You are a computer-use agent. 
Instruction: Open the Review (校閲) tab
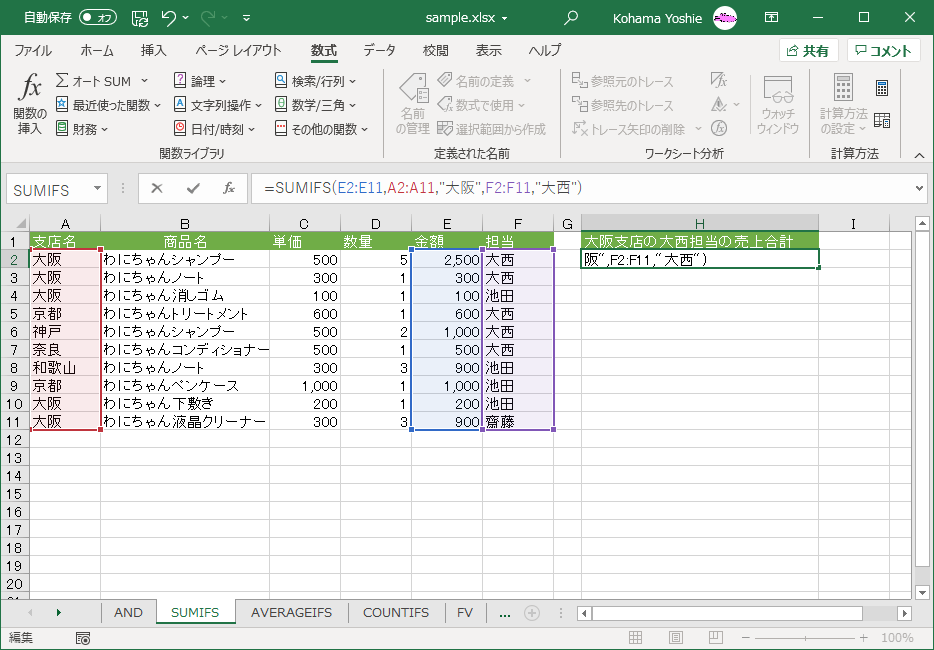(x=435, y=51)
